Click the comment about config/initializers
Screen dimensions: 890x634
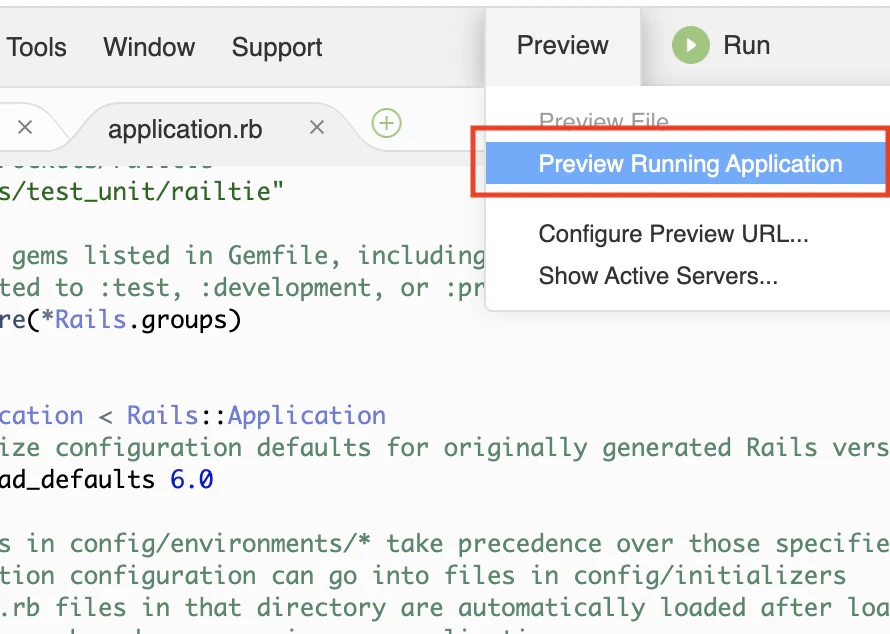pos(423,576)
